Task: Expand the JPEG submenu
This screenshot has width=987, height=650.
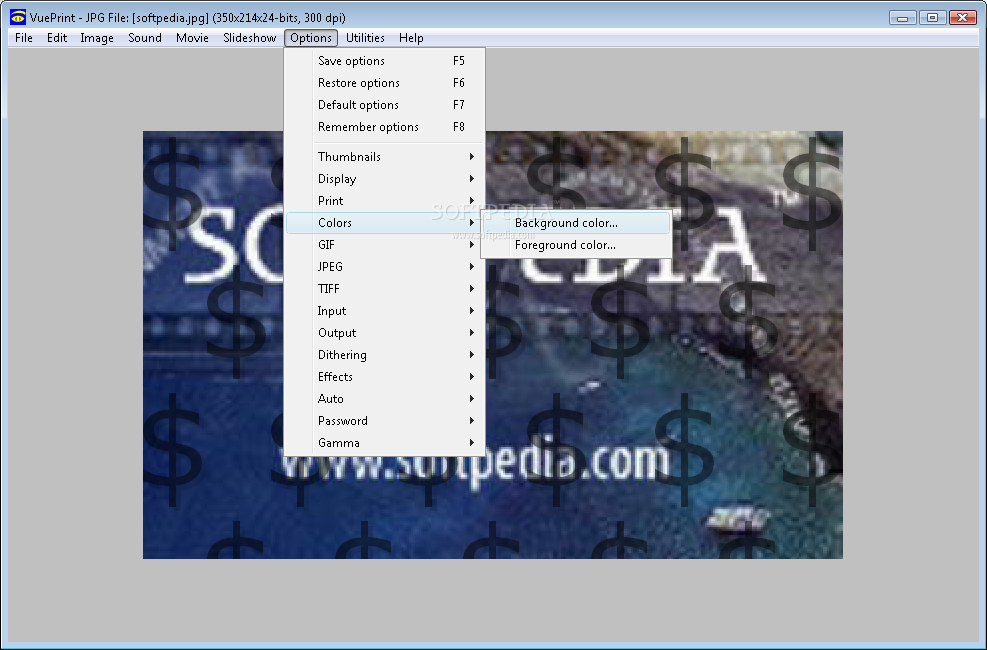Action: point(385,267)
